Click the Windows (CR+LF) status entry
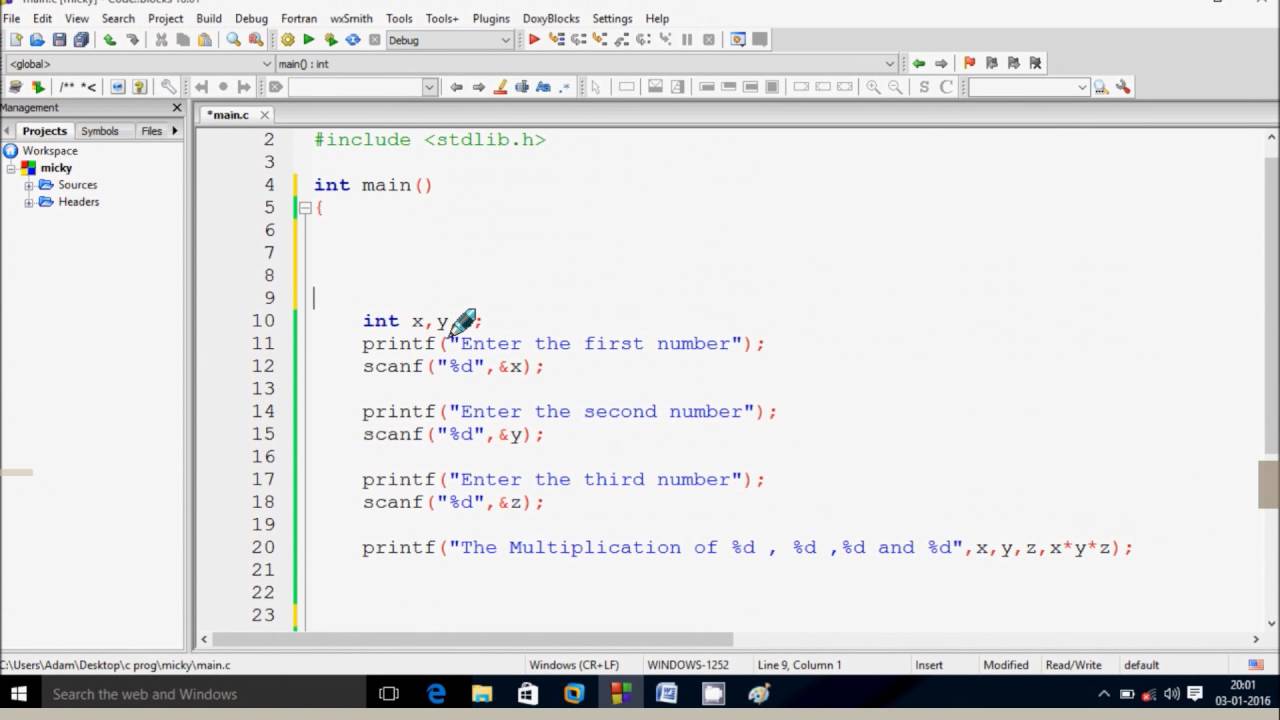Image resolution: width=1280 pixels, height=720 pixels. tap(574, 665)
